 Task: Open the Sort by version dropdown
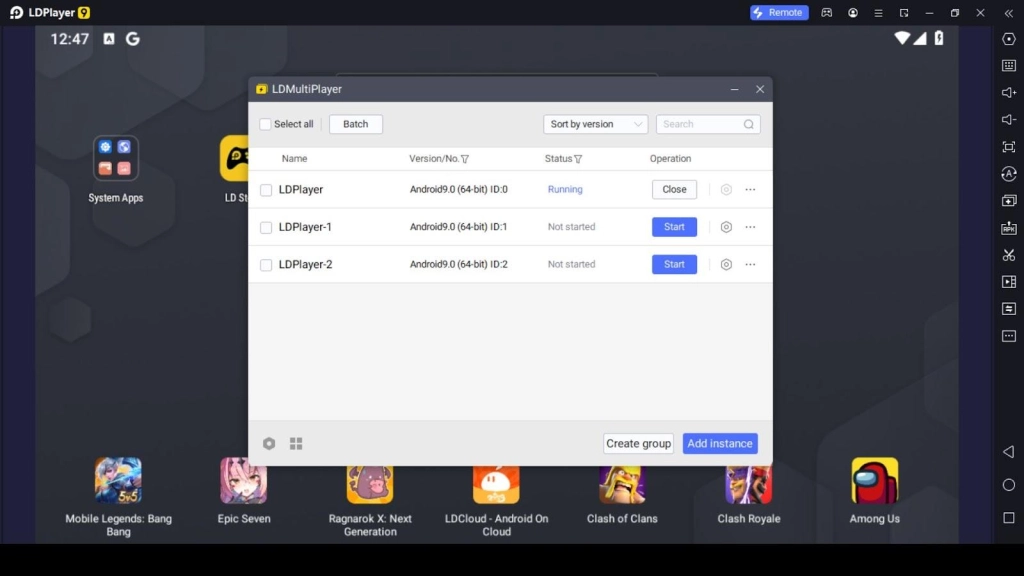(595, 124)
